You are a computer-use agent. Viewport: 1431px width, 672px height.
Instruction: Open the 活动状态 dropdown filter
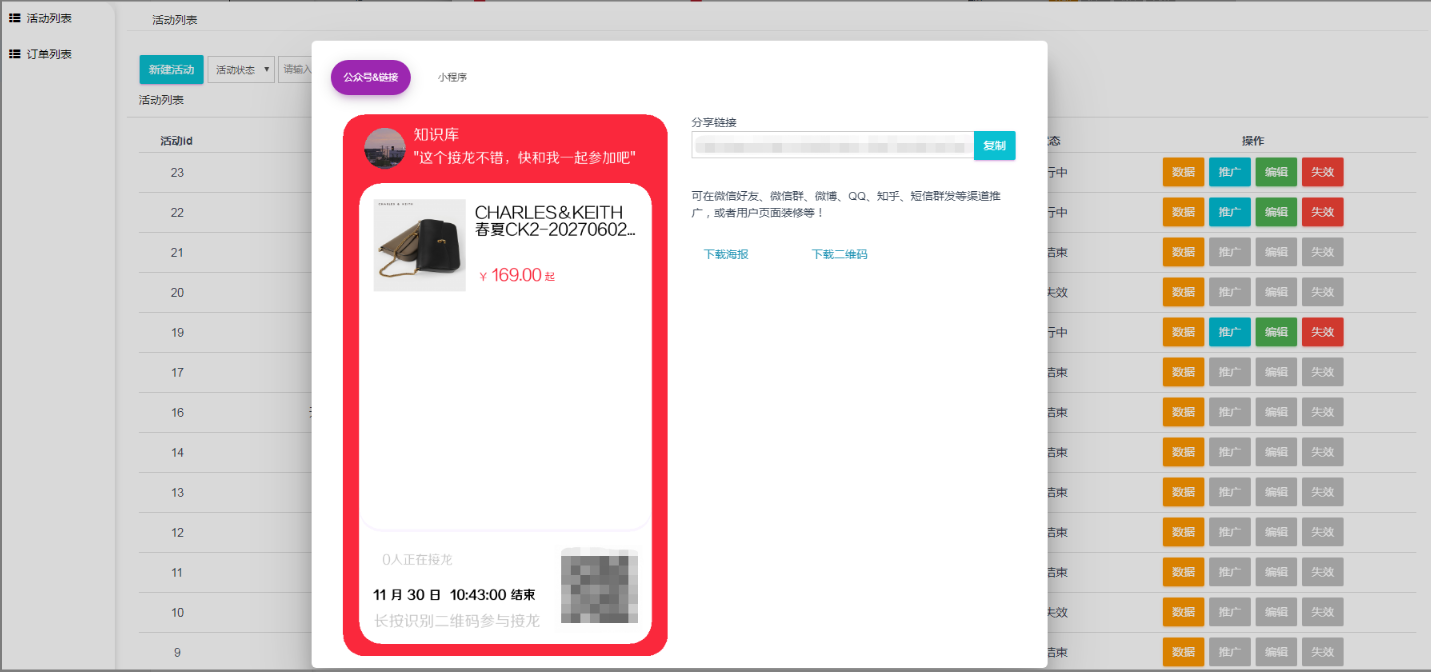coord(241,70)
